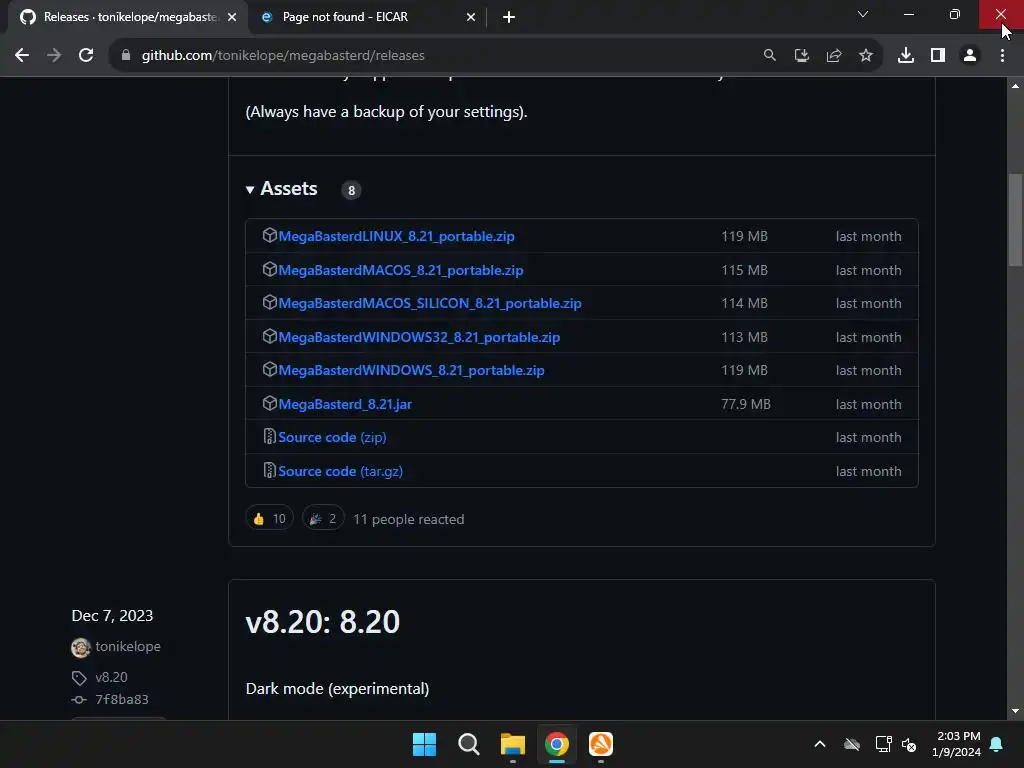The image size is (1024, 768).
Task: Download MegaBasterdWINDOWS32_8.21_portable.zip
Action: tap(419, 338)
